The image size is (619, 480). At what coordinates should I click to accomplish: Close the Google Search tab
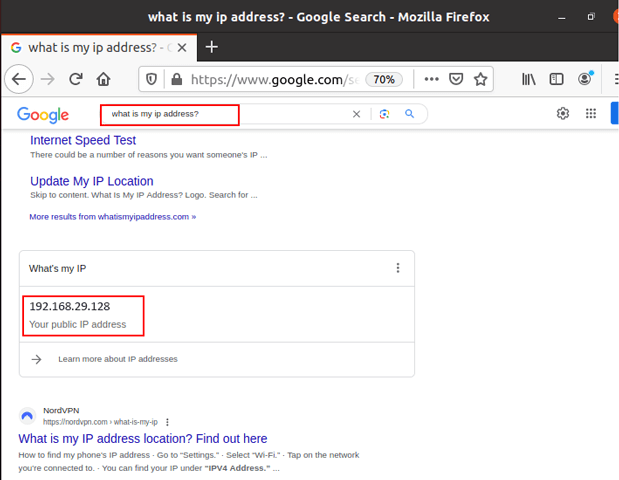(x=182, y=48)
